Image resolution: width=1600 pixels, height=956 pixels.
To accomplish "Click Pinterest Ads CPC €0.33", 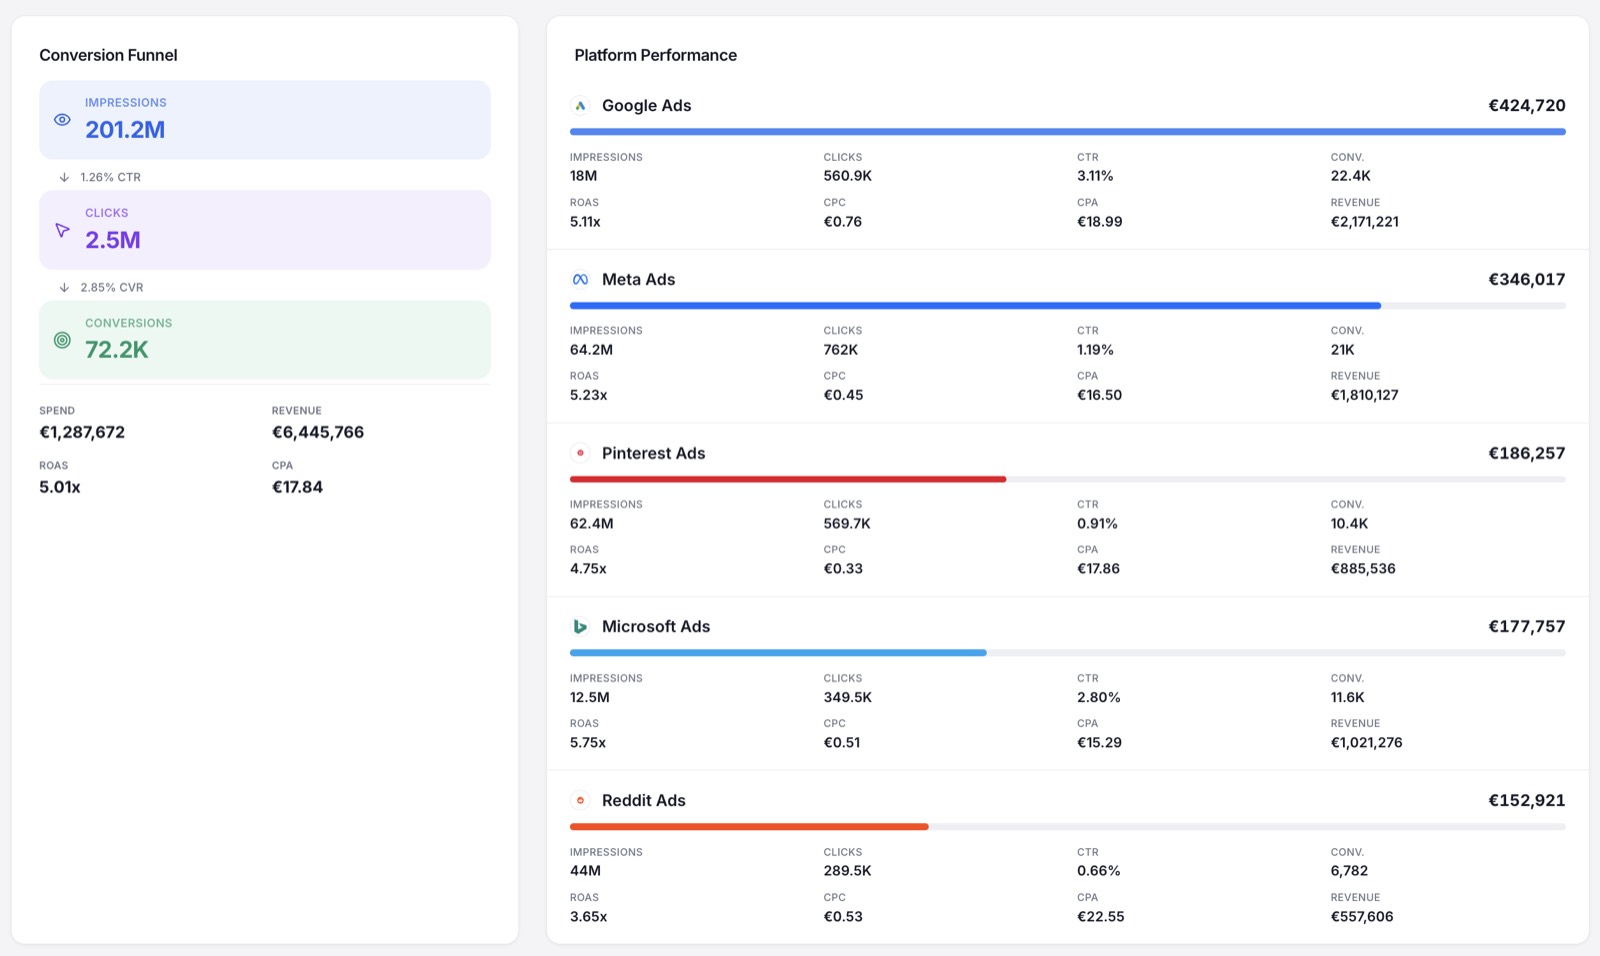I will click(x=843, y=568).
